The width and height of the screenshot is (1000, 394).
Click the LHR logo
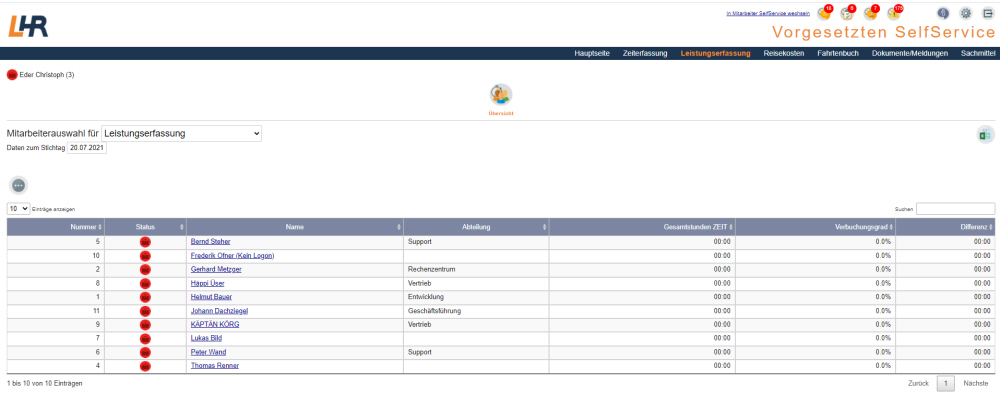pos(28,26)
